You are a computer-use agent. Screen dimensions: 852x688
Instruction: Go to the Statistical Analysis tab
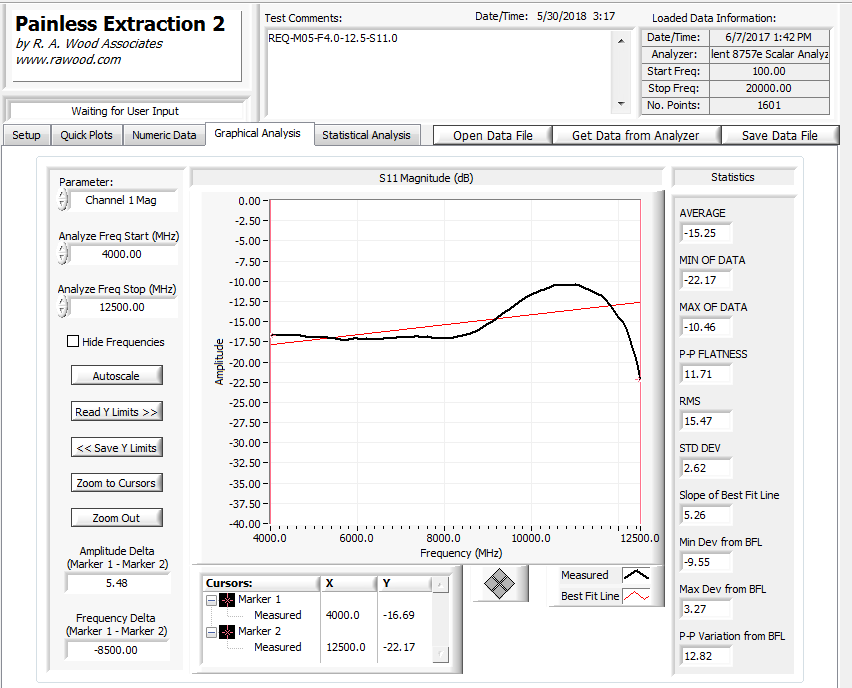pos(366,135)
